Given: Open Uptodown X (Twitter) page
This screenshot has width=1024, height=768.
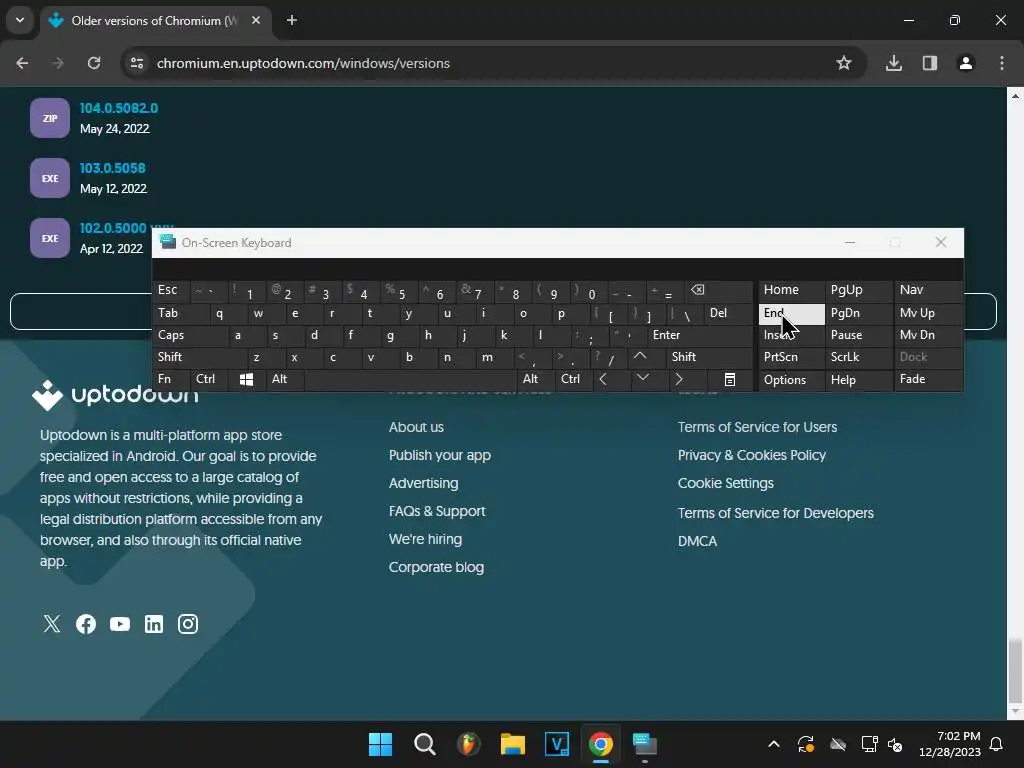Looking at the screenshot, I should pyautogui.click(x=52, y=624).
